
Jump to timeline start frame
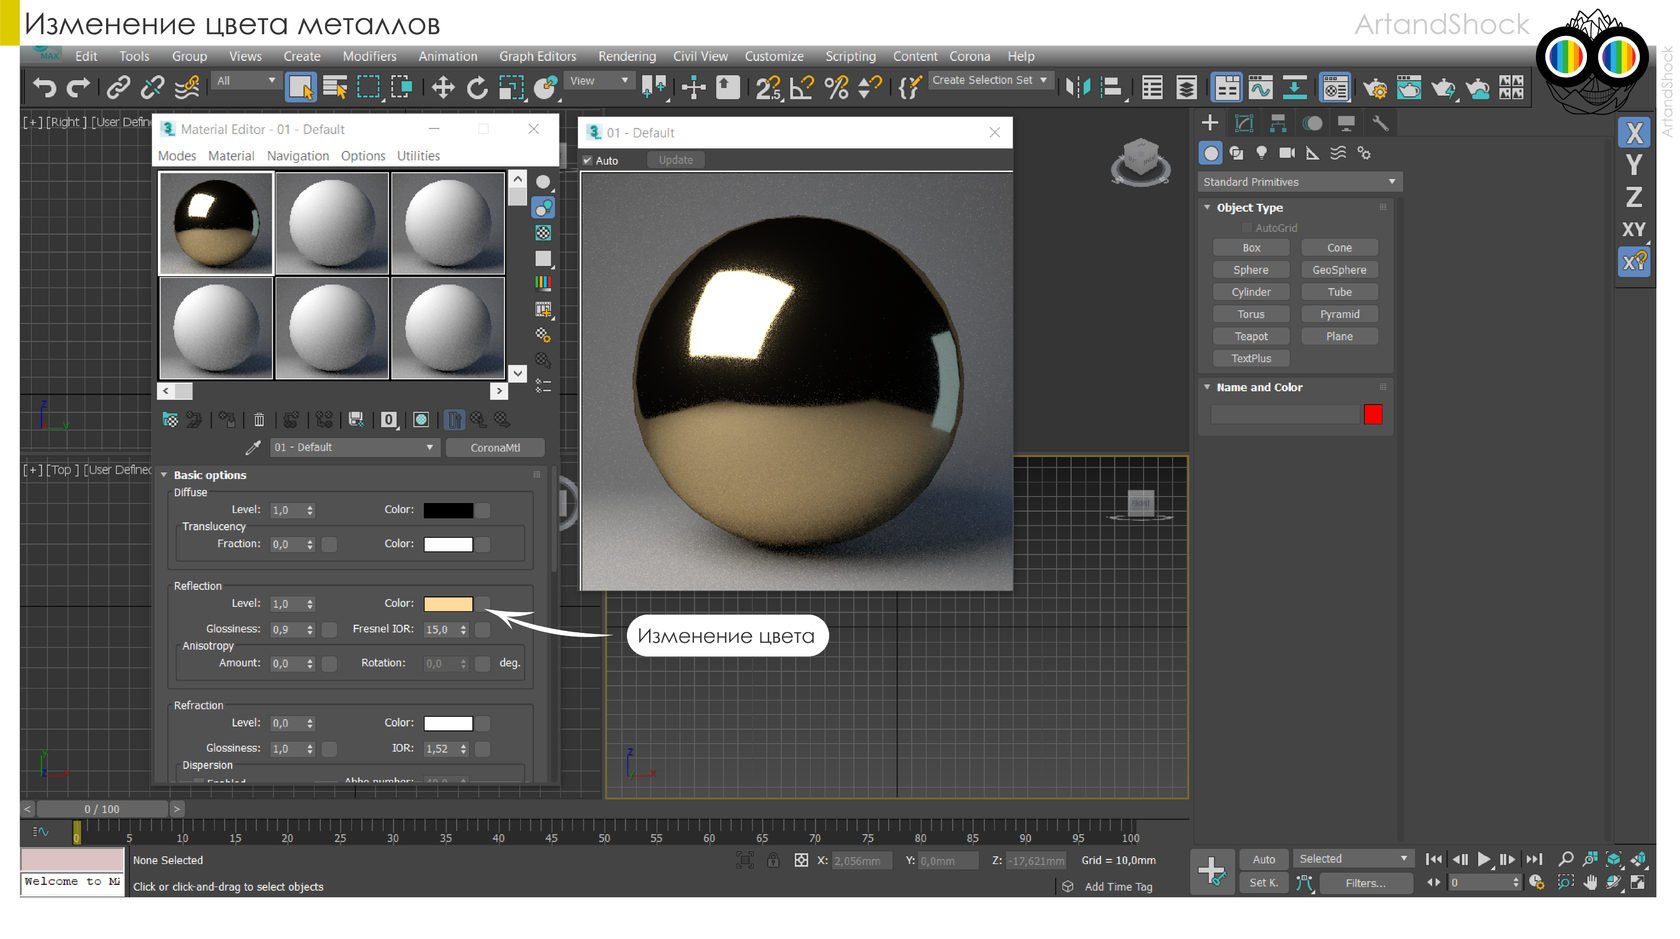(1433, 859)
